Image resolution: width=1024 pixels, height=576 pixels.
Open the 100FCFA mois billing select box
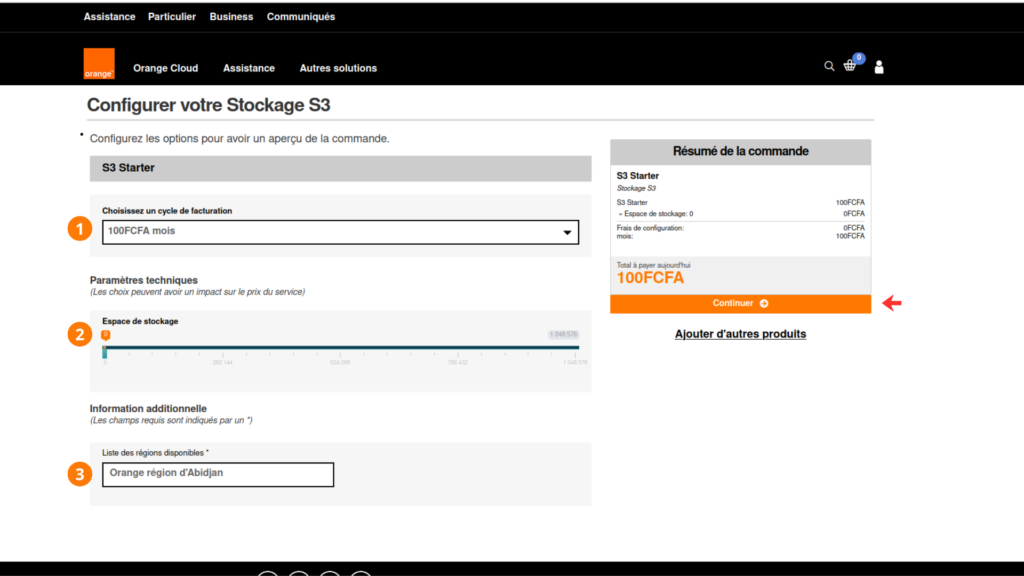click(x=340, y=232)
